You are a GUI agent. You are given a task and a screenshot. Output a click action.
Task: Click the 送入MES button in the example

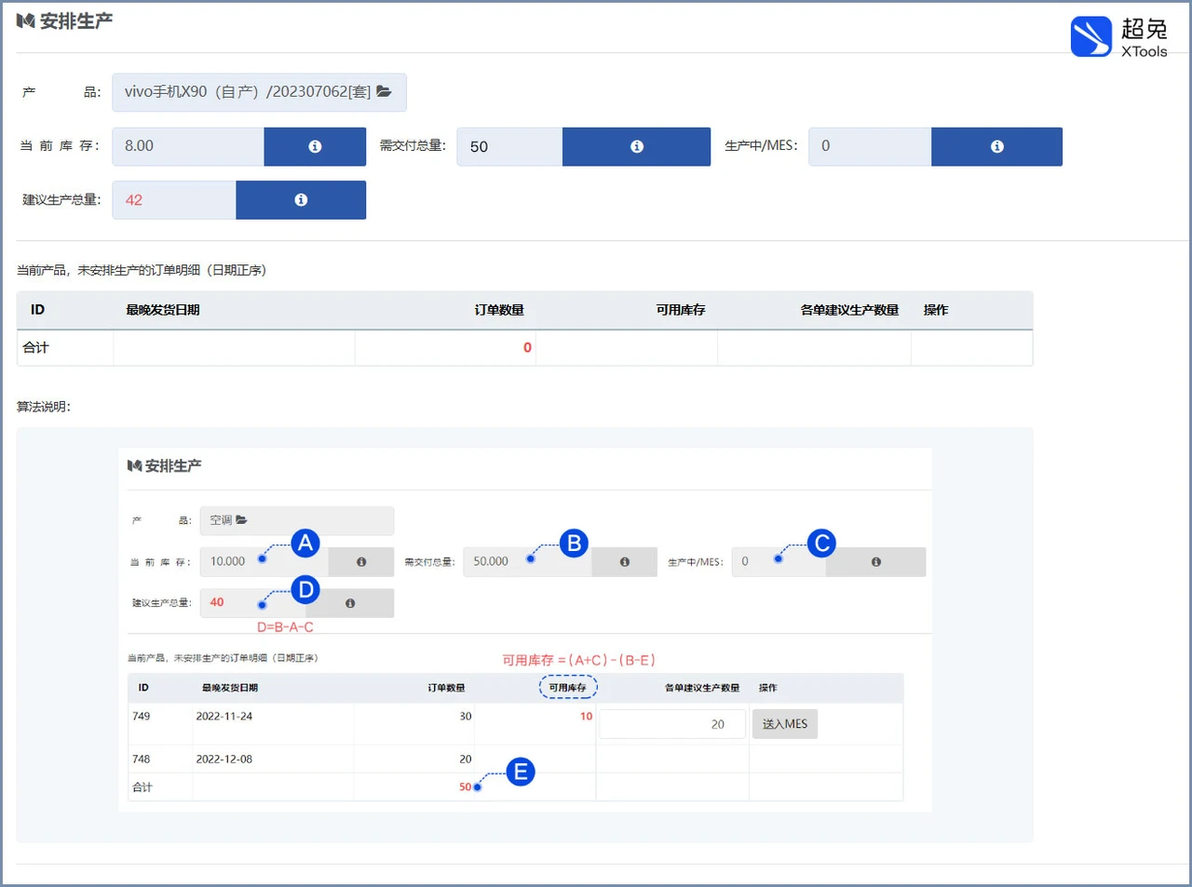point(785,724)
